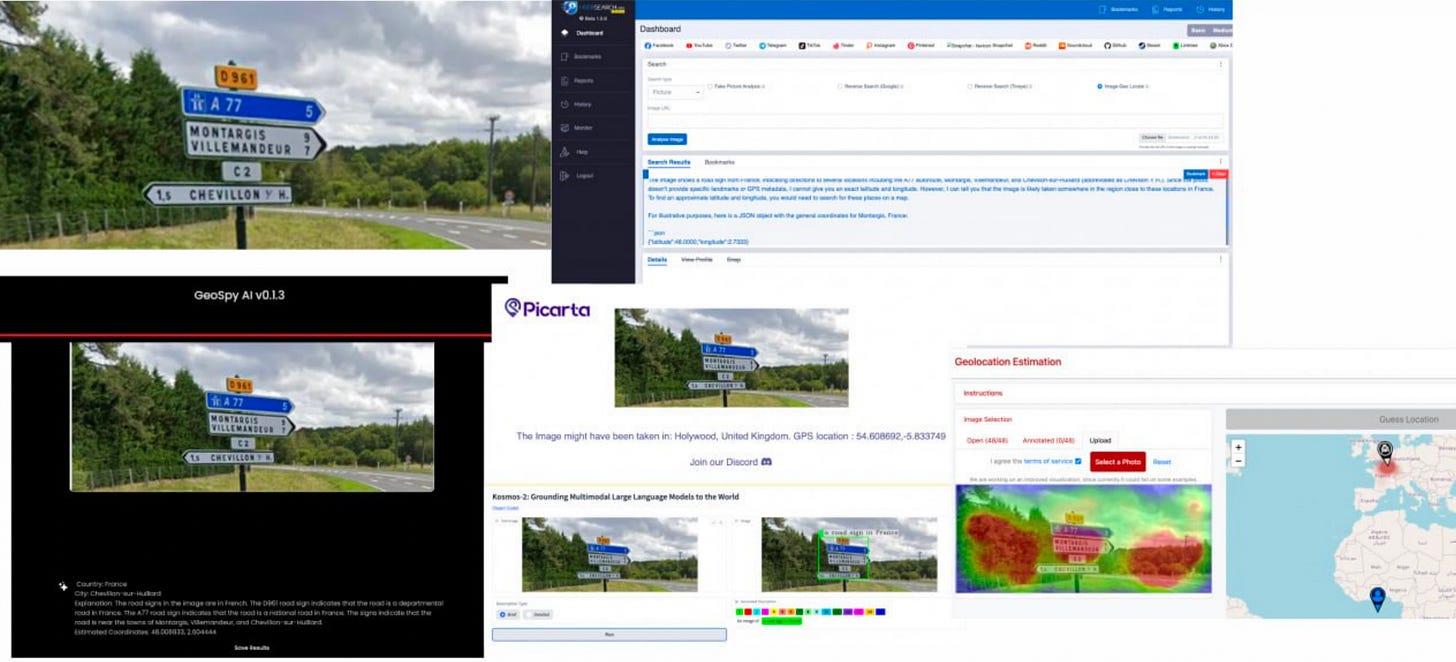Image resolution: width=1456 pixels, height=662 pixels.
Task: Open Reports in UserSearch top bar
Action: tap(1167, 9)
